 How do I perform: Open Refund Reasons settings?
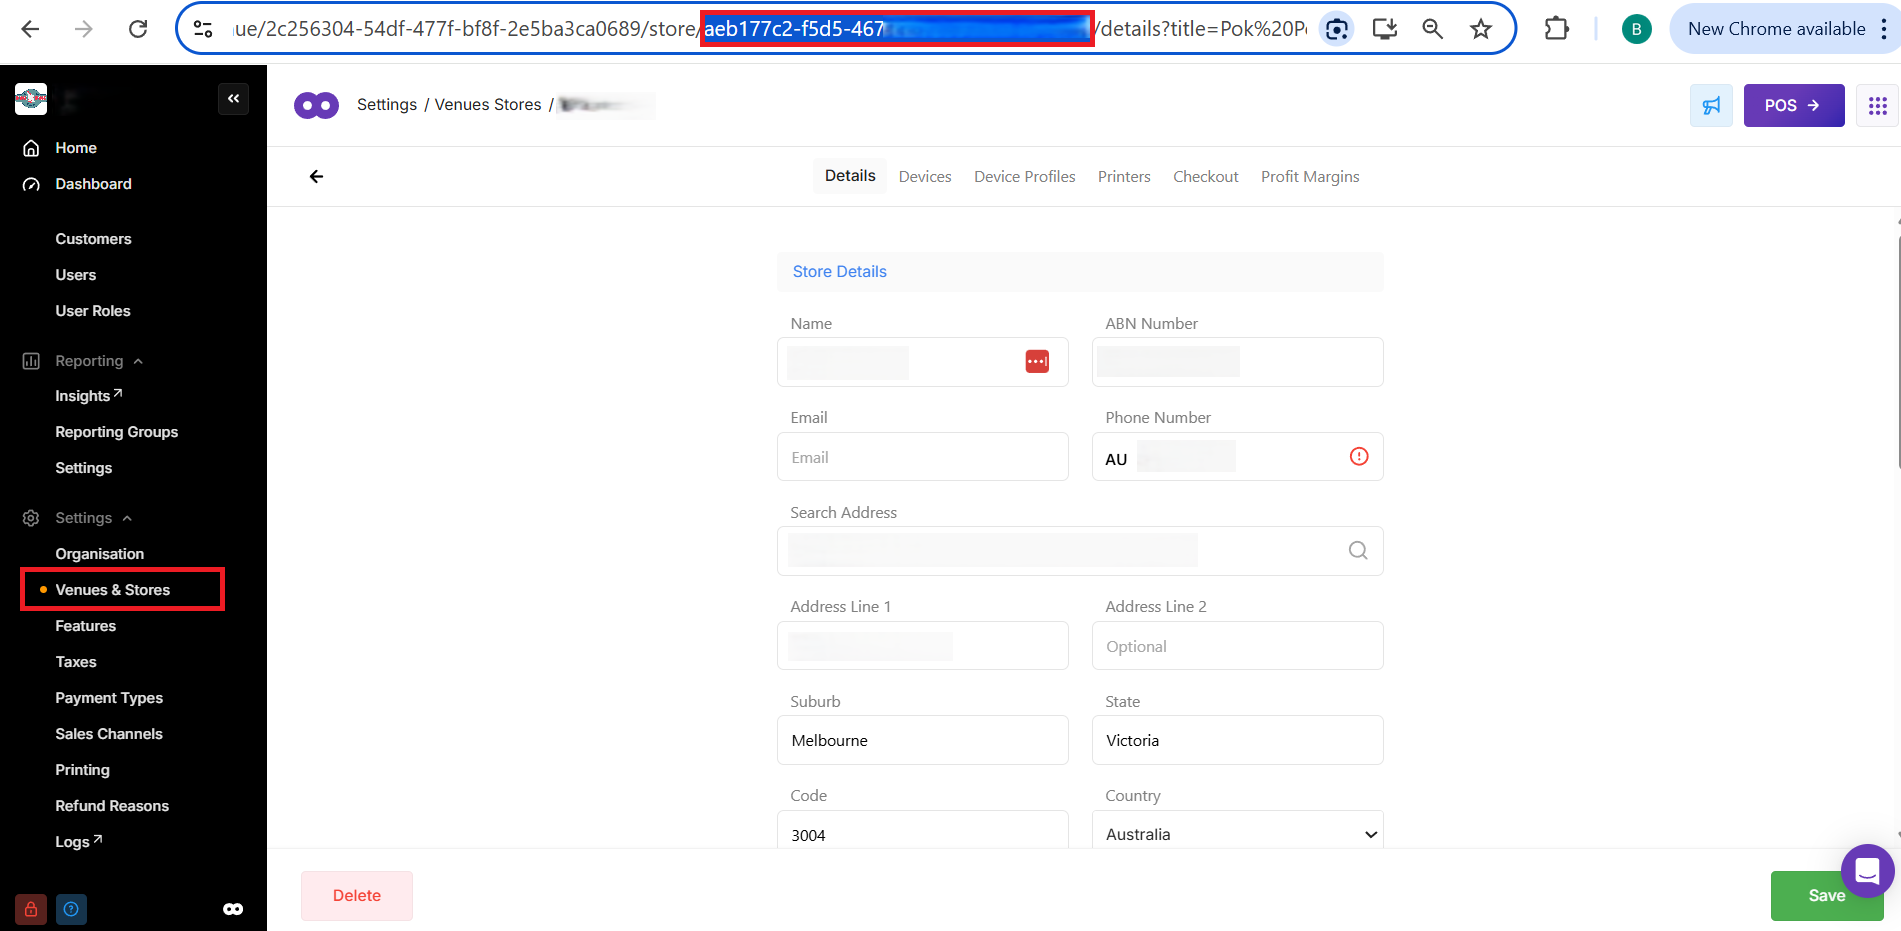pyautogui.click(x=112, y=806)
